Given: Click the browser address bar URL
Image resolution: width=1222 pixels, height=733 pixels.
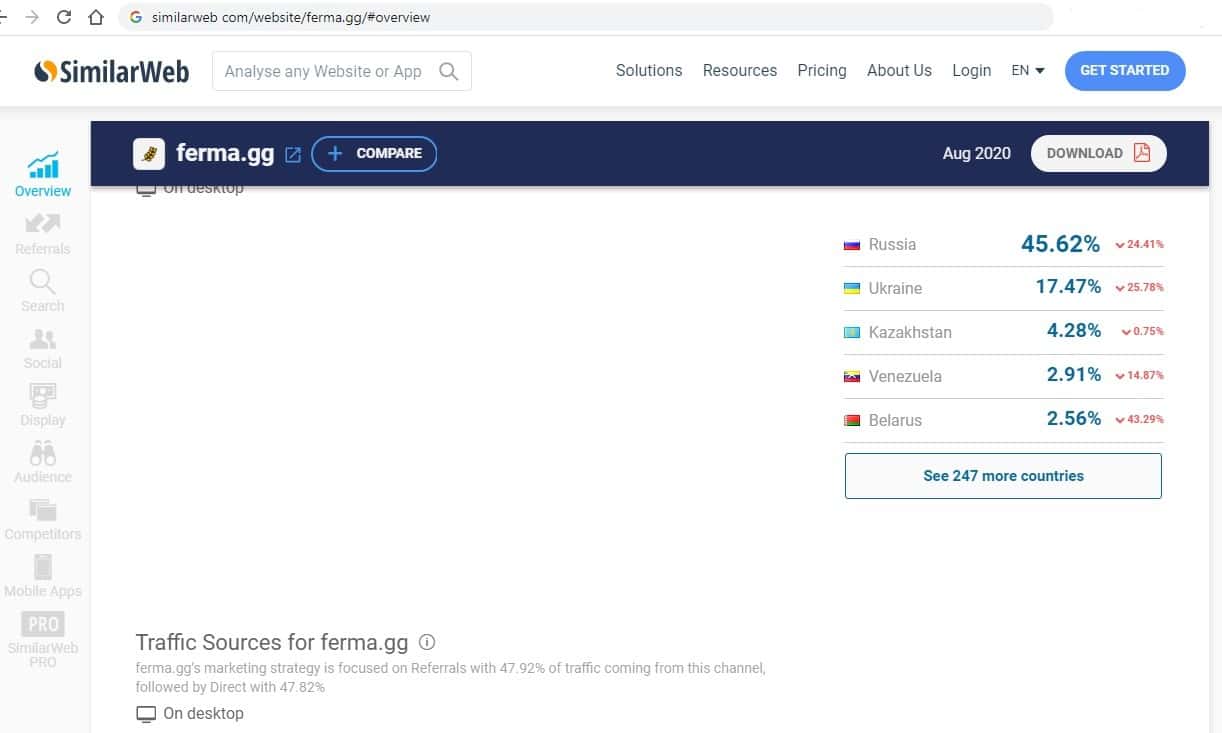Looking at the screenshot, I should point(291,17).
